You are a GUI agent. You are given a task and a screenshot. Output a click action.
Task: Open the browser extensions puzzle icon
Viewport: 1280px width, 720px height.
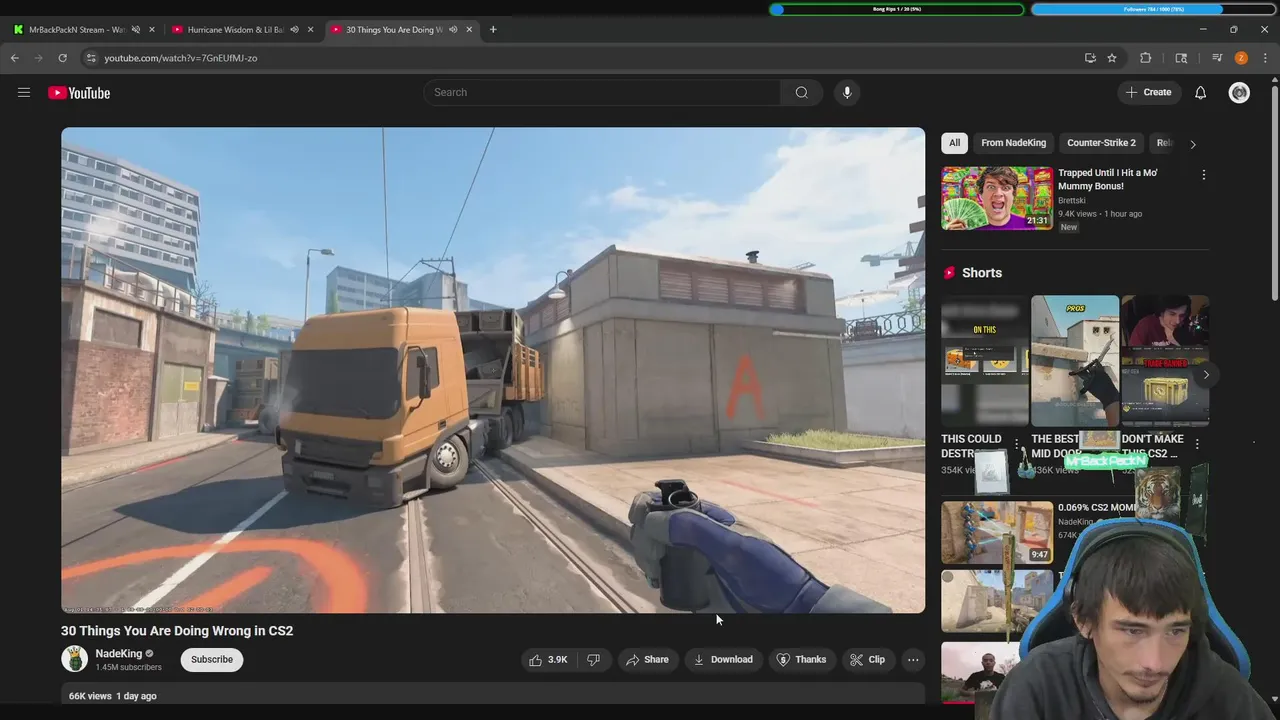click(1146, 58)
